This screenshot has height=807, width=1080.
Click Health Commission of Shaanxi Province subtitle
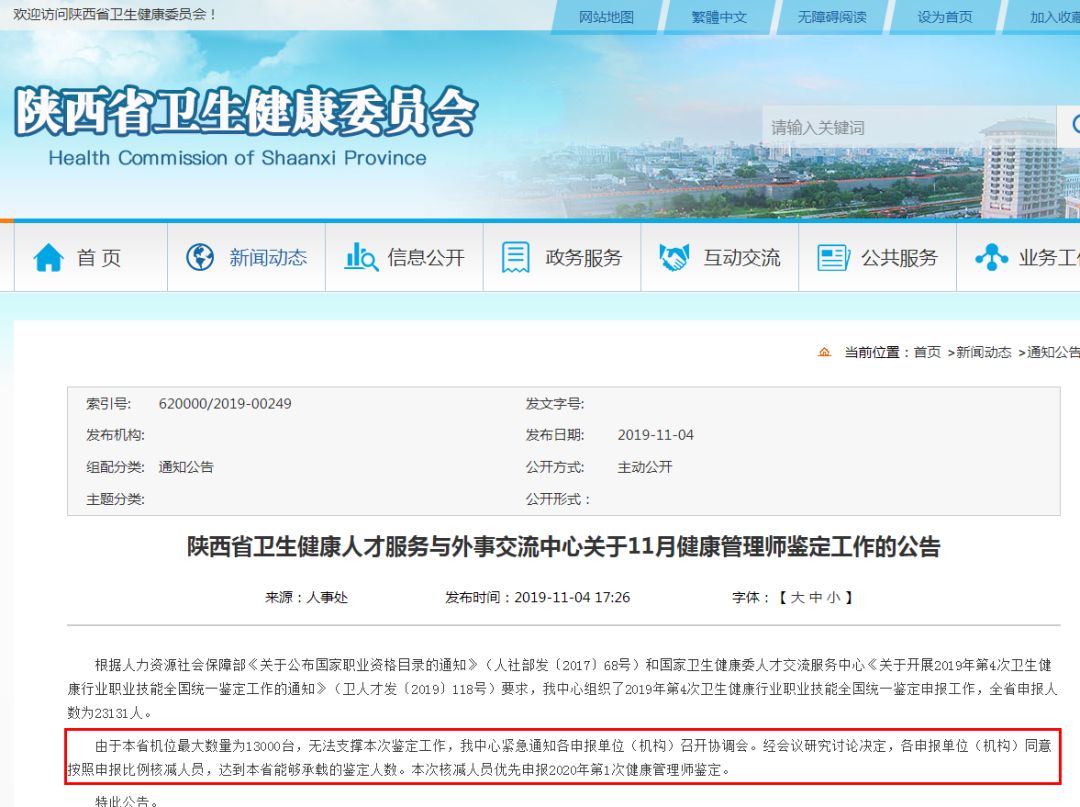(238, 158)
